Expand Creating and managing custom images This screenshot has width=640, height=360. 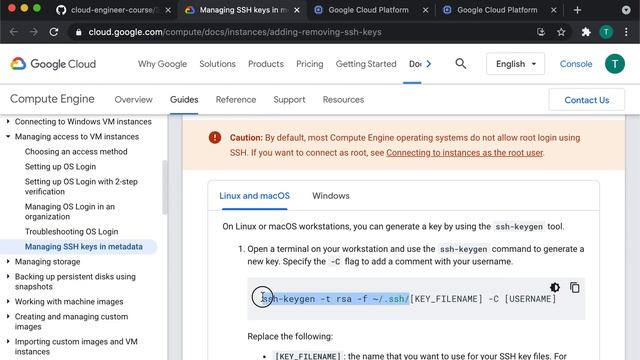coord(8,317)
